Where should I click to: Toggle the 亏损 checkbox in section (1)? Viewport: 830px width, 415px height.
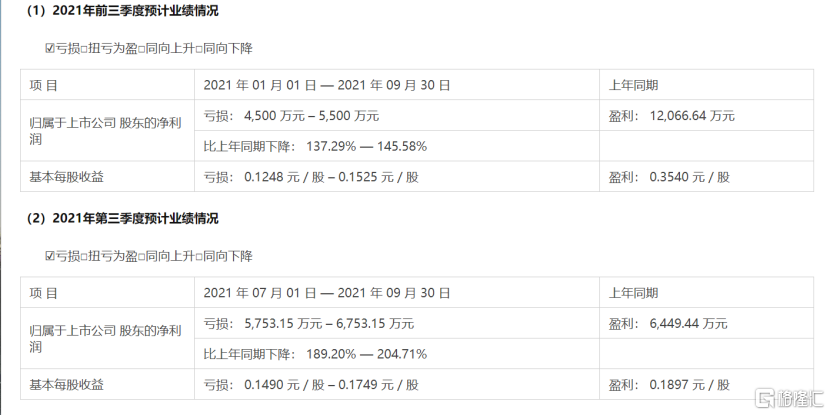tap(50, 48)
